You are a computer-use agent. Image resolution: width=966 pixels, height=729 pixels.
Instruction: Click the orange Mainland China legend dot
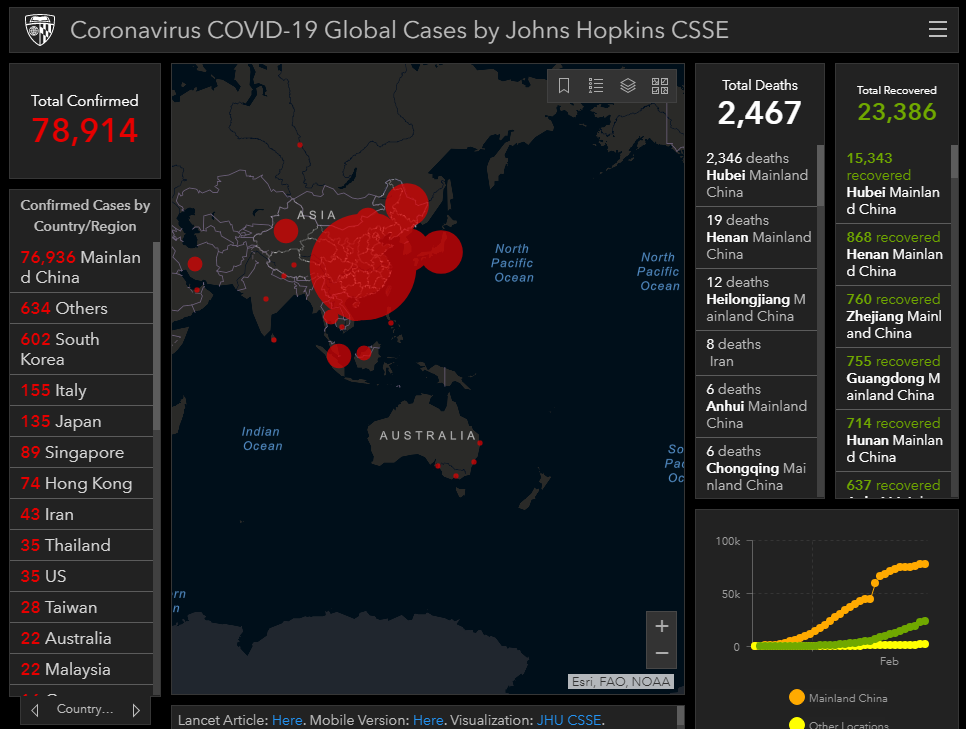[797, 698]
